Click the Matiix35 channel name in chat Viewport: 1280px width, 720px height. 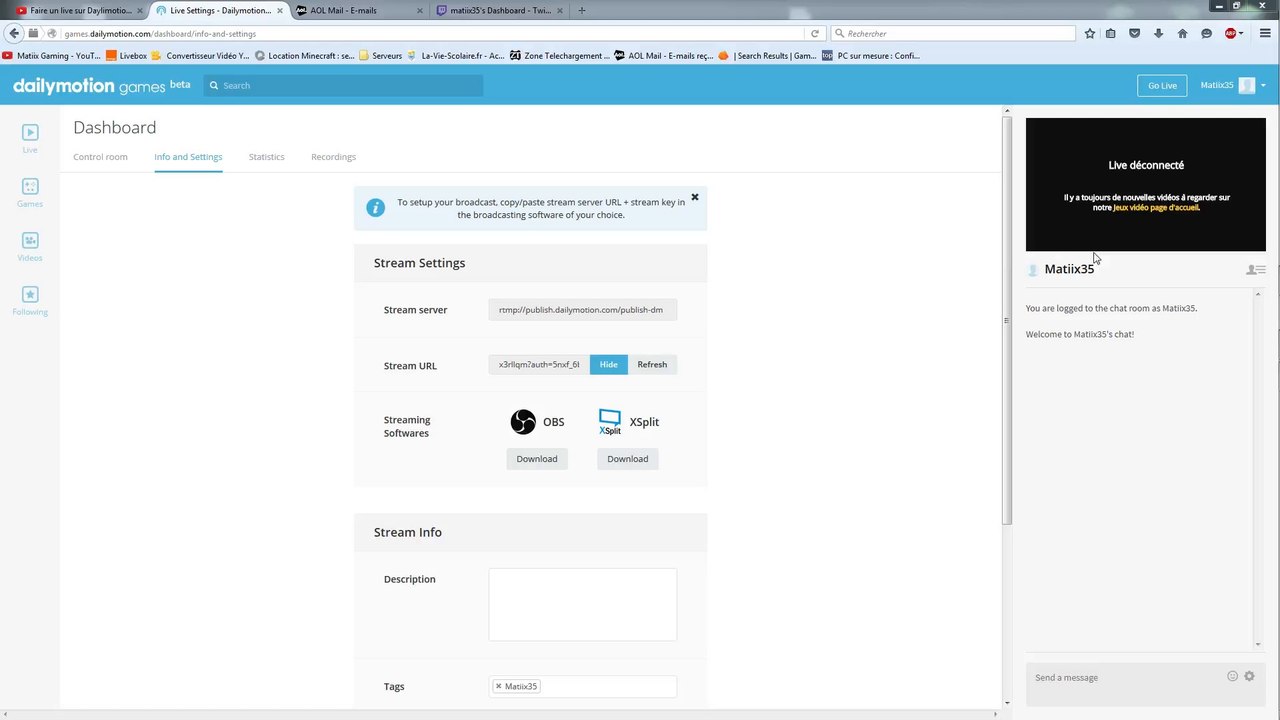[1069, 269]
